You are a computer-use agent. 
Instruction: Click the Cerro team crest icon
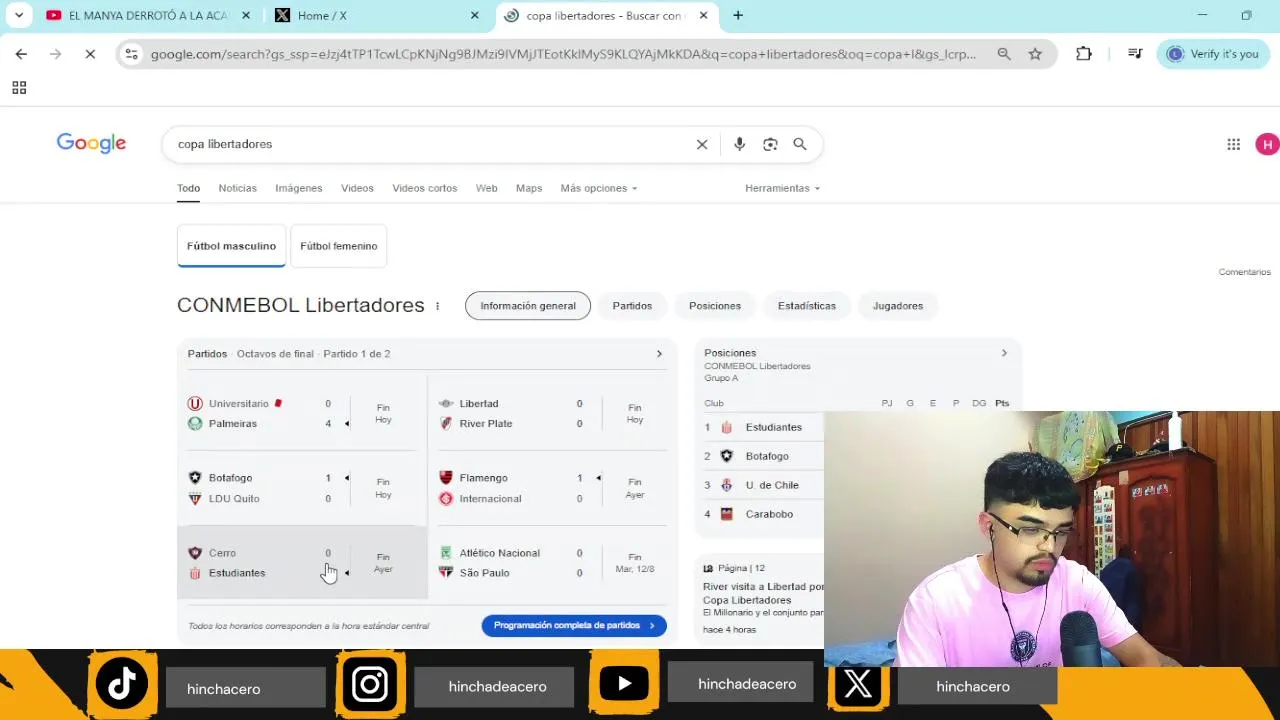195,553
